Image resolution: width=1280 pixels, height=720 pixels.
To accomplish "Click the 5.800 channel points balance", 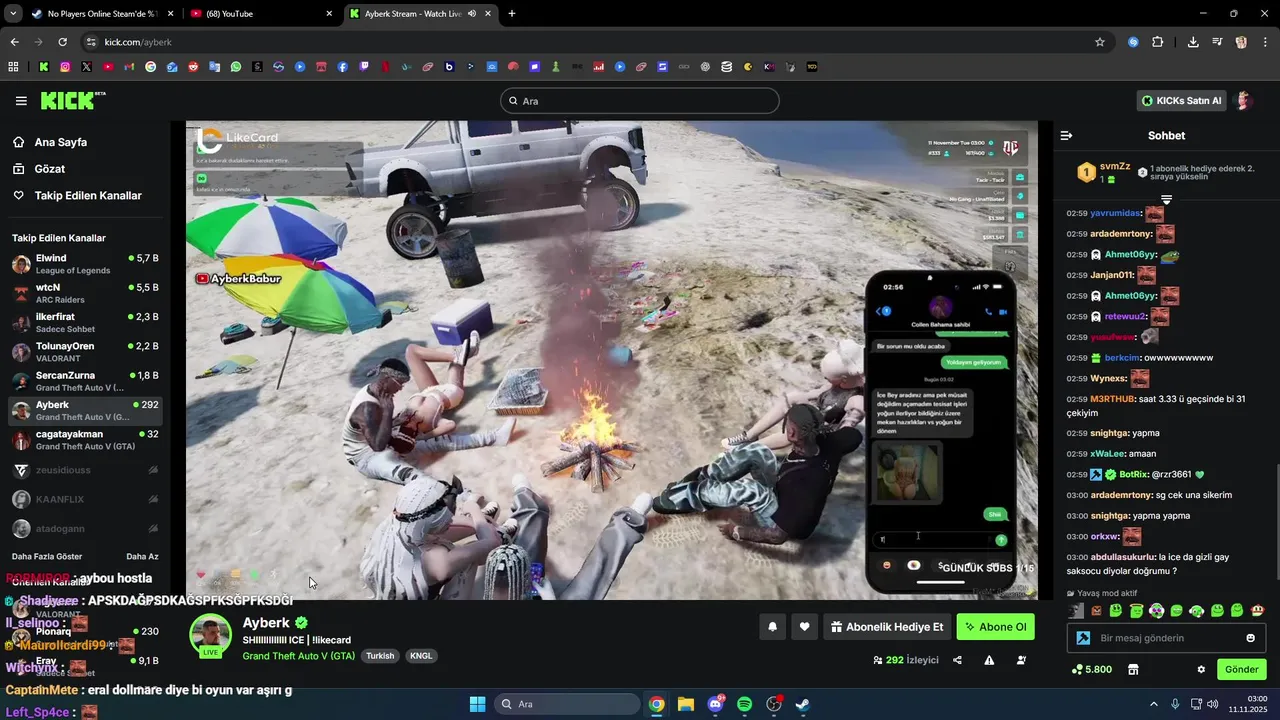I will [1091, 669].
